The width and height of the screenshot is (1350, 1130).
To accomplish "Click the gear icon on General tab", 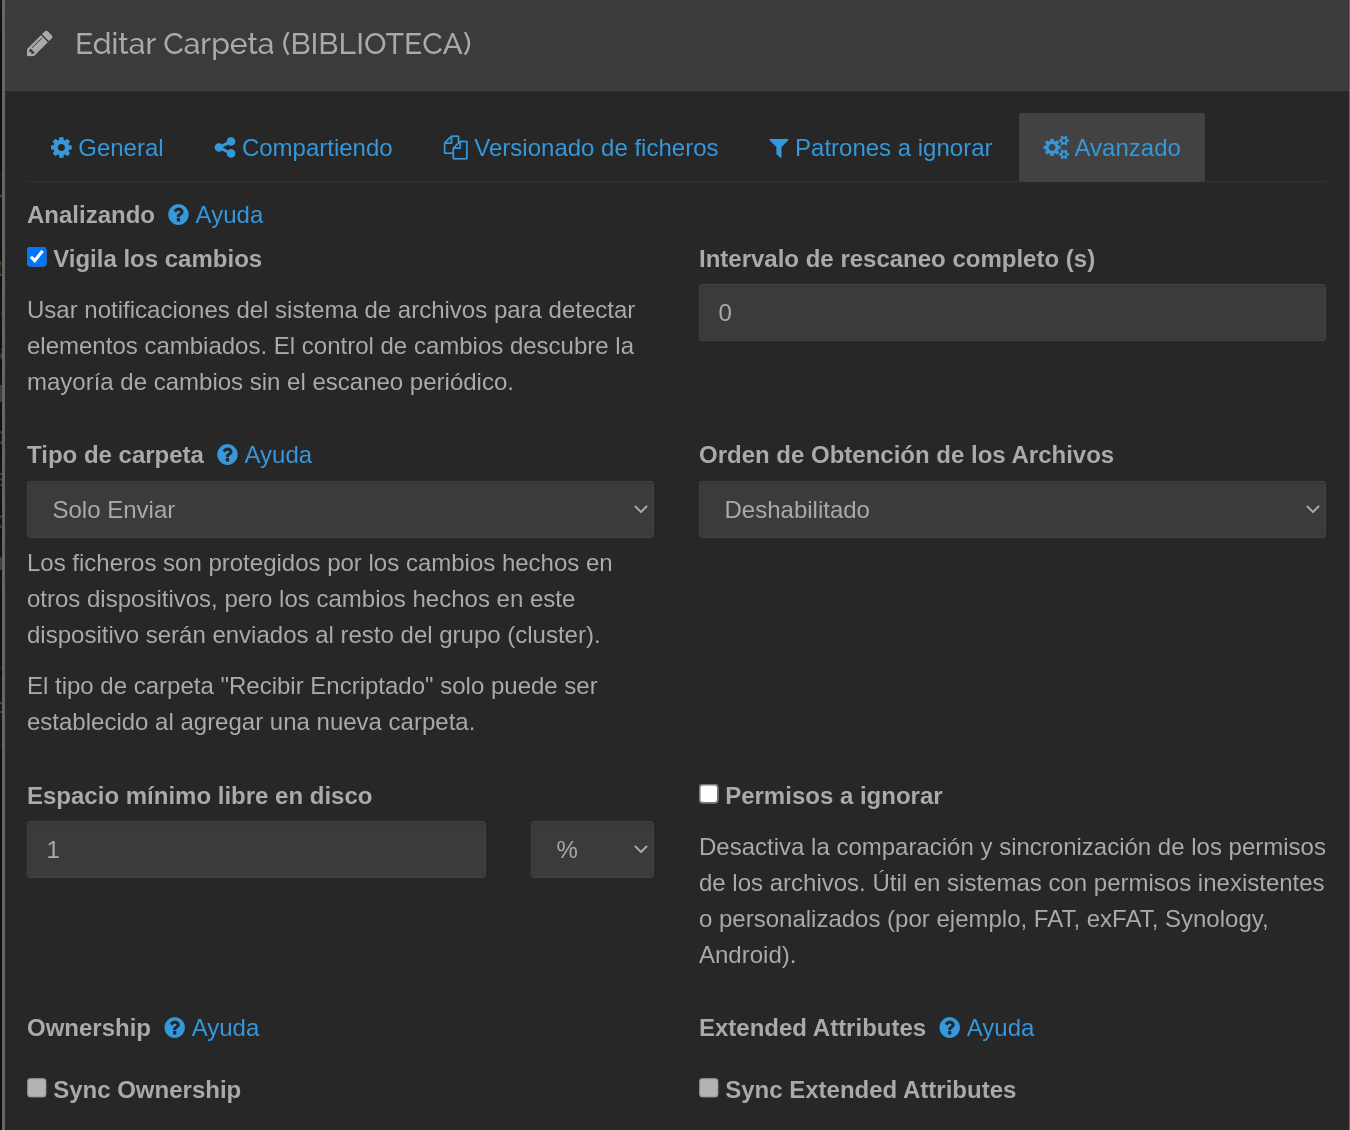I will tap(61, 148).
